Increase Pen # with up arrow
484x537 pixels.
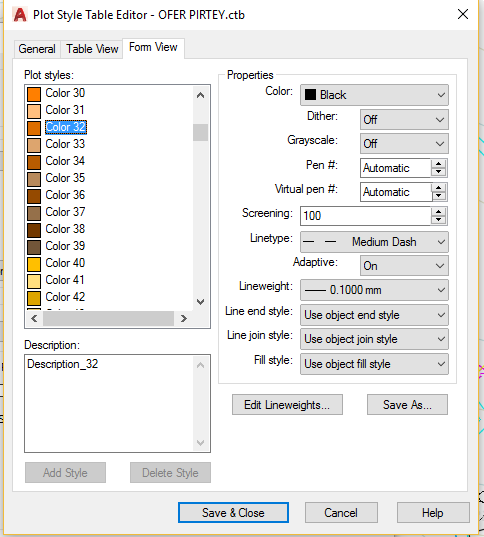[x=438, y=164]
